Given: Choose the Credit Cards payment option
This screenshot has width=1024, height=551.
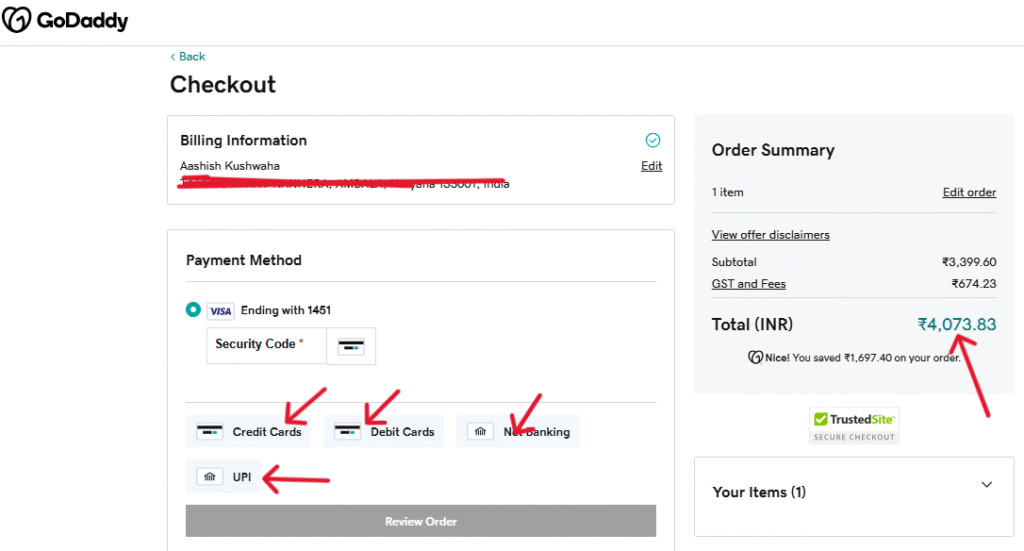Looking at the screenshot, I should click(248, 432).
